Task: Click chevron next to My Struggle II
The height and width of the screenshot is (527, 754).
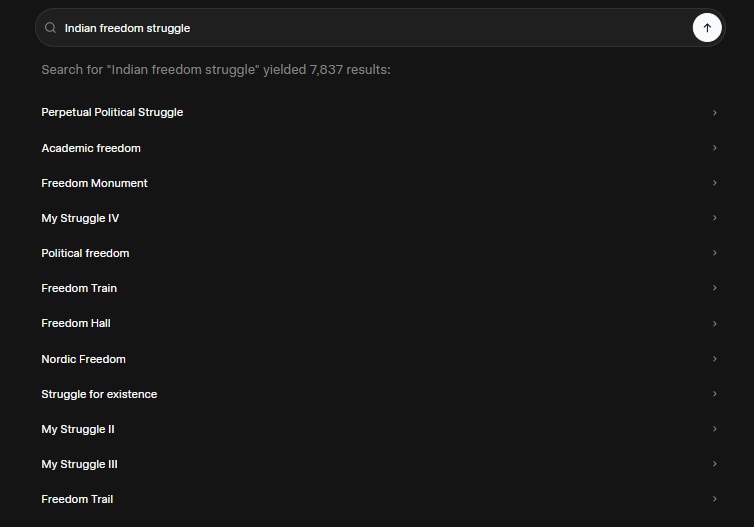Action: click(x=714, y=429)
